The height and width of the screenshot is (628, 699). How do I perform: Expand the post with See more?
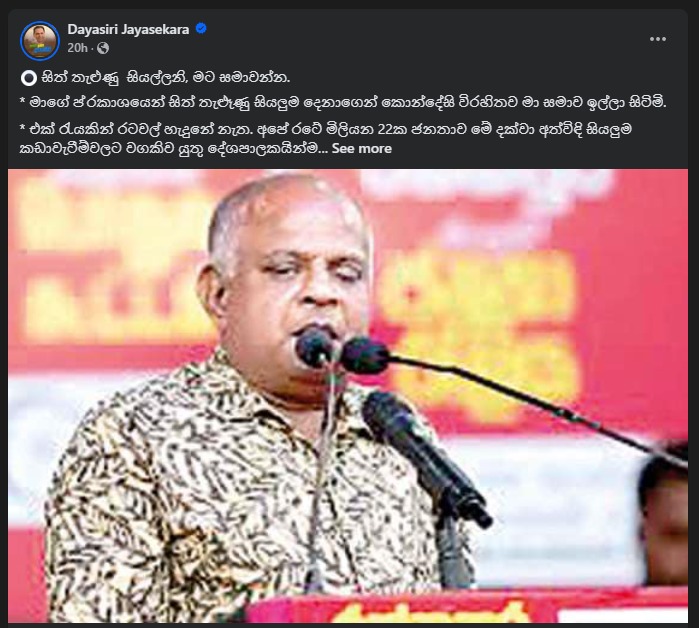(x=362, y=148)
